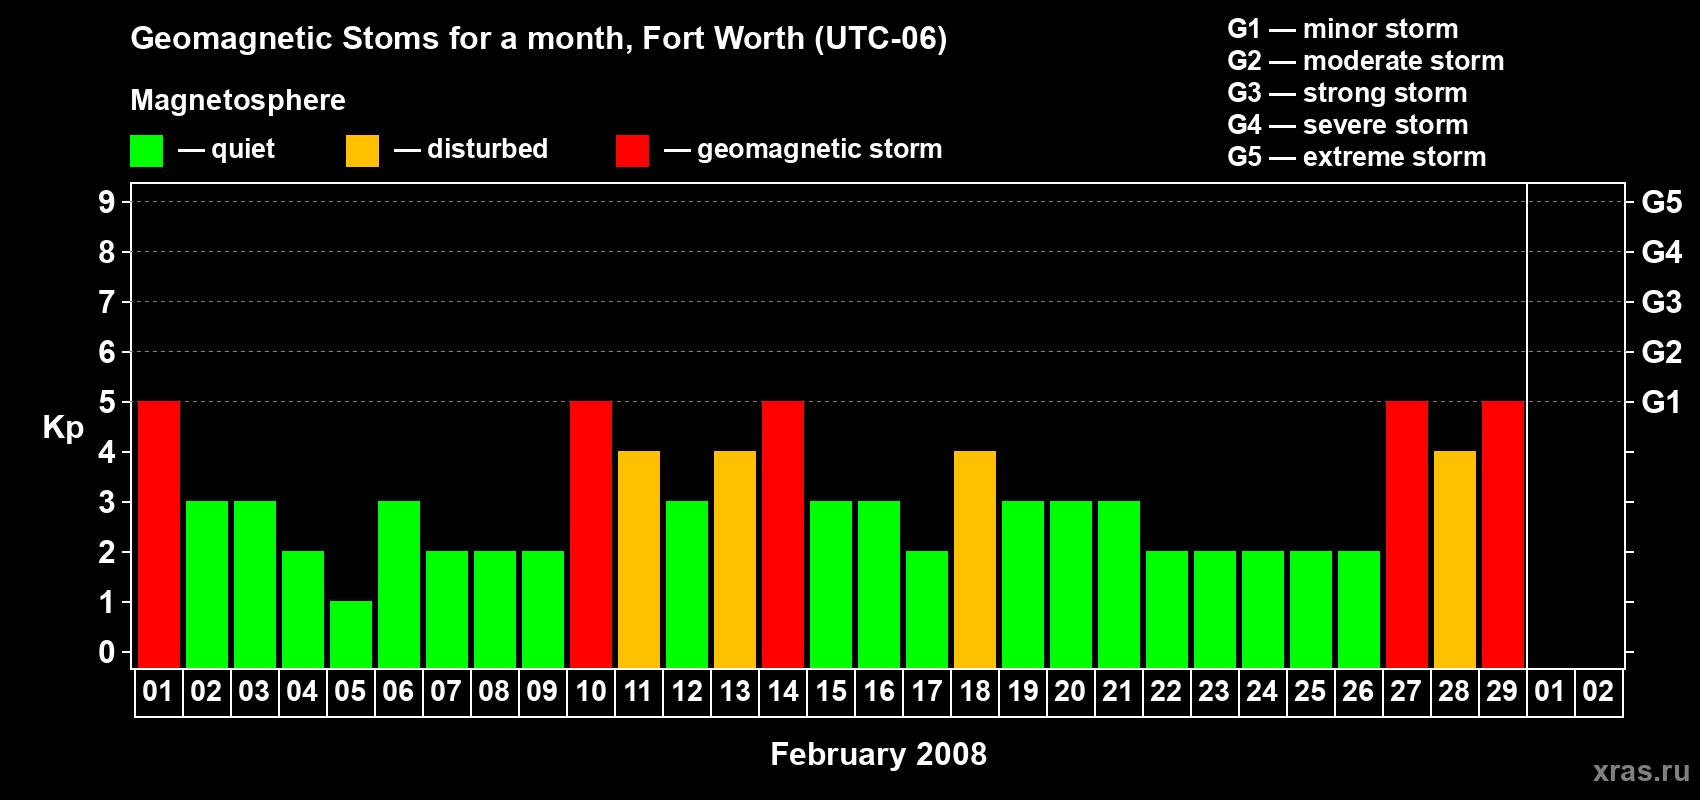Click the date label 16
Screen dimensions: 1700x800
click(x=878, y=691)
